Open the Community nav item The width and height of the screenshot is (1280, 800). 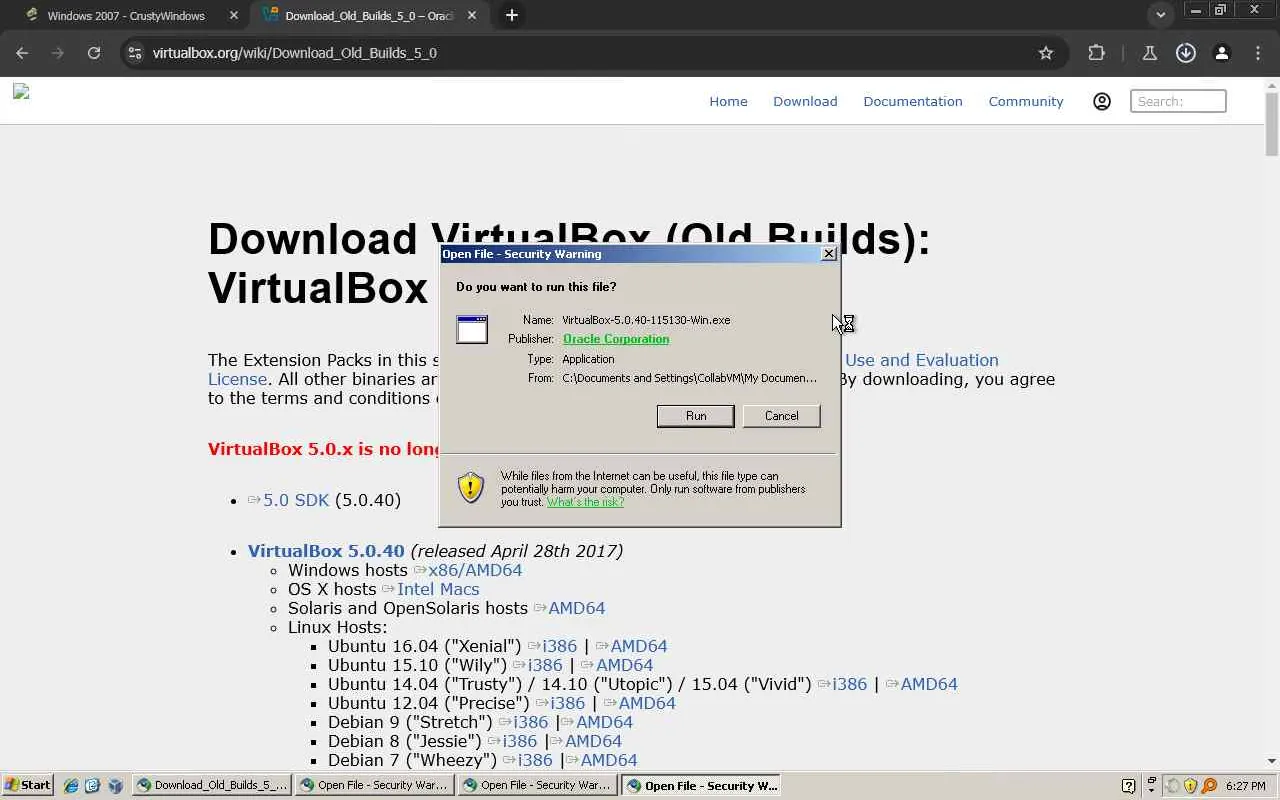(1026, 101)
